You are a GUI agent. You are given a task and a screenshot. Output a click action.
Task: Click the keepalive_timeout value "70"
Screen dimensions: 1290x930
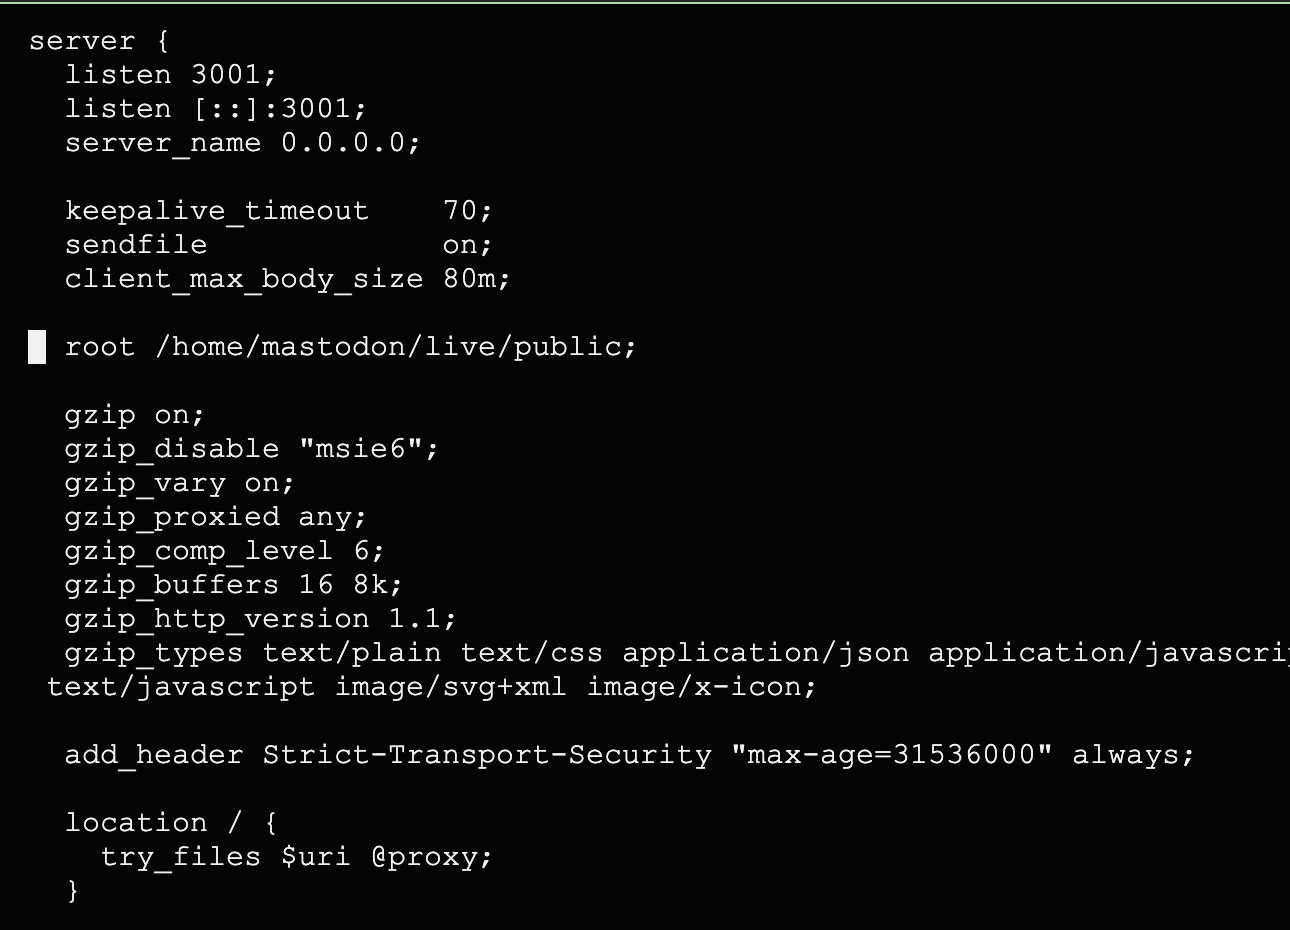460,211
